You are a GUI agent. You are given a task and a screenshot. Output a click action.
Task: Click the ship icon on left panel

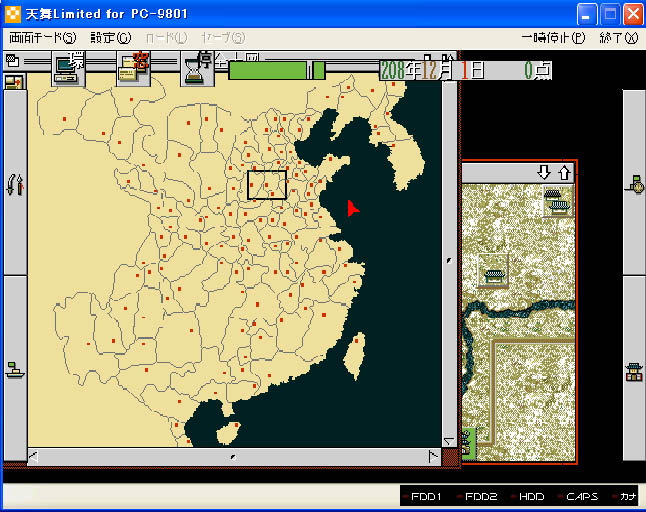[x=14, y=368]
